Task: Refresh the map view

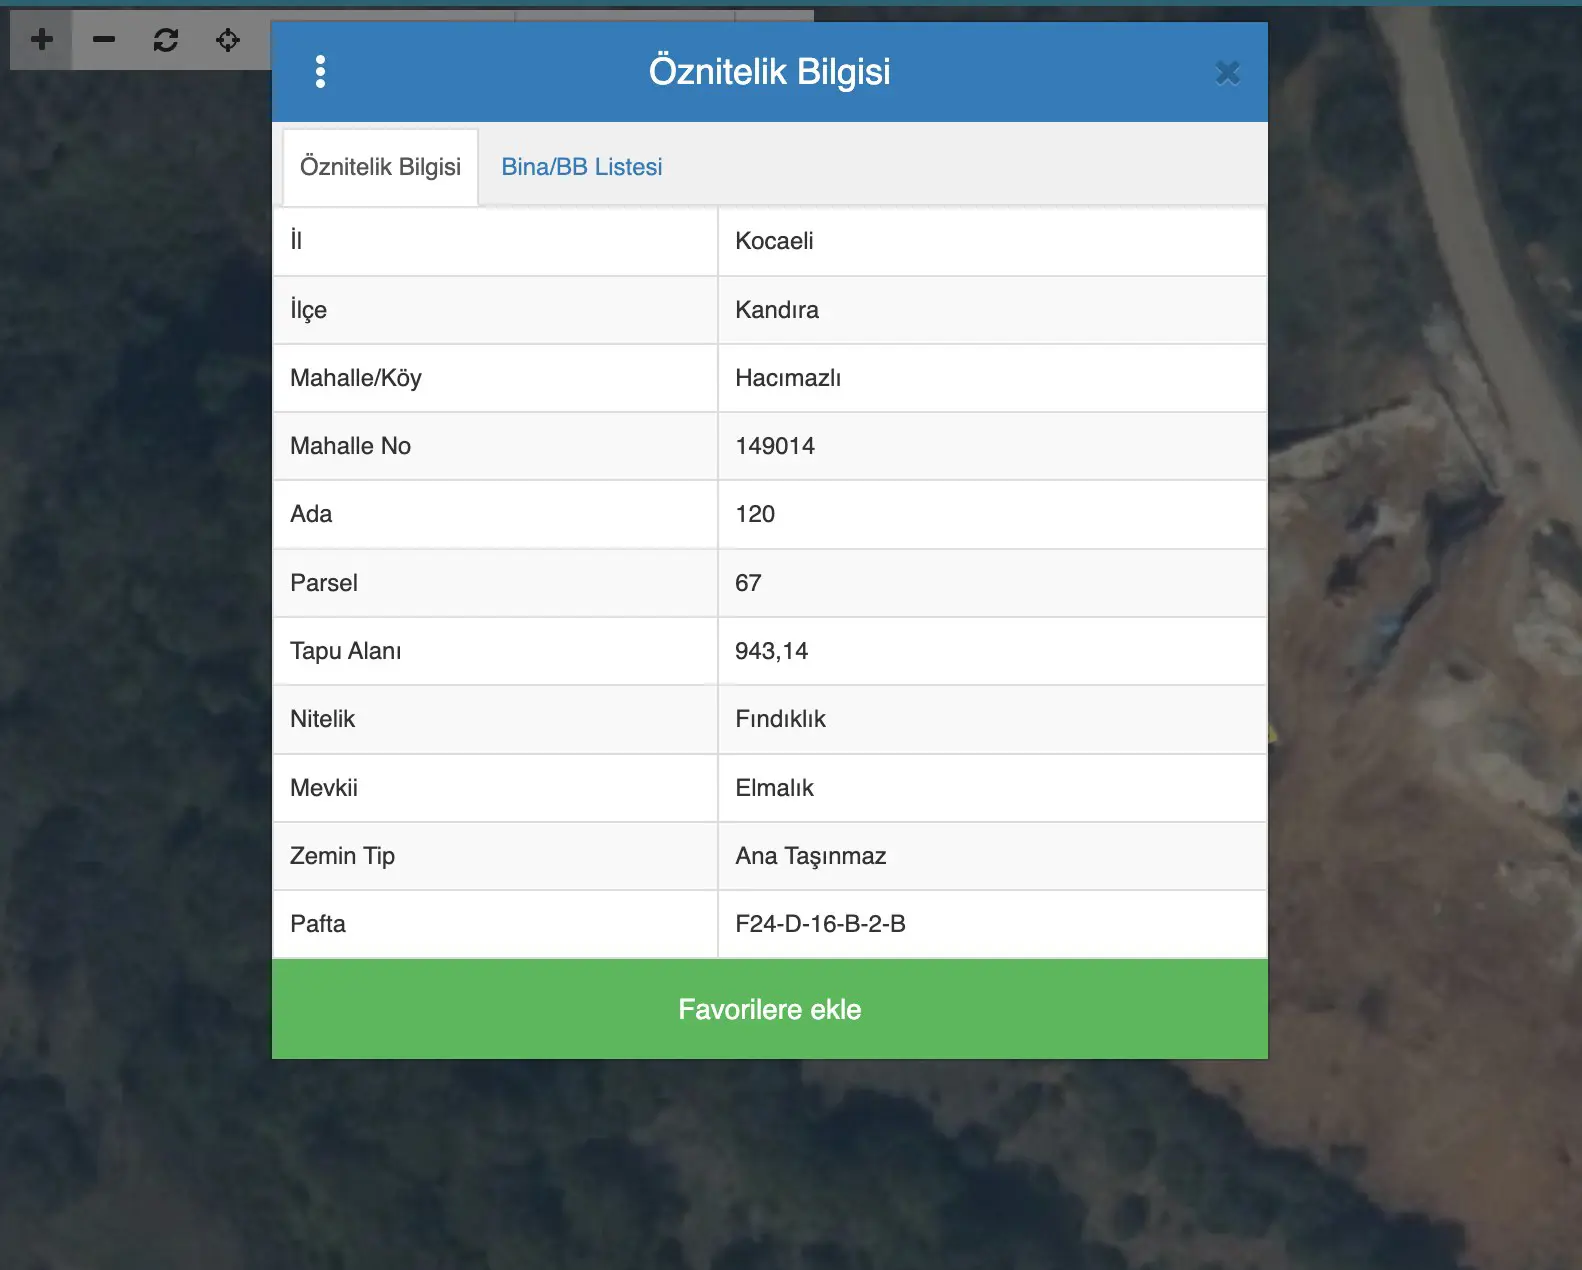Action: tap(166, 40)
